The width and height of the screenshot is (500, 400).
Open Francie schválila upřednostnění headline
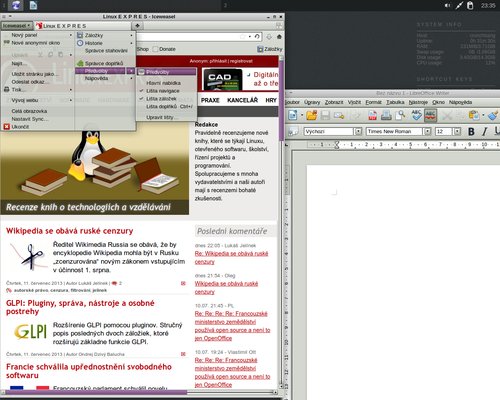tap(89, 371)
